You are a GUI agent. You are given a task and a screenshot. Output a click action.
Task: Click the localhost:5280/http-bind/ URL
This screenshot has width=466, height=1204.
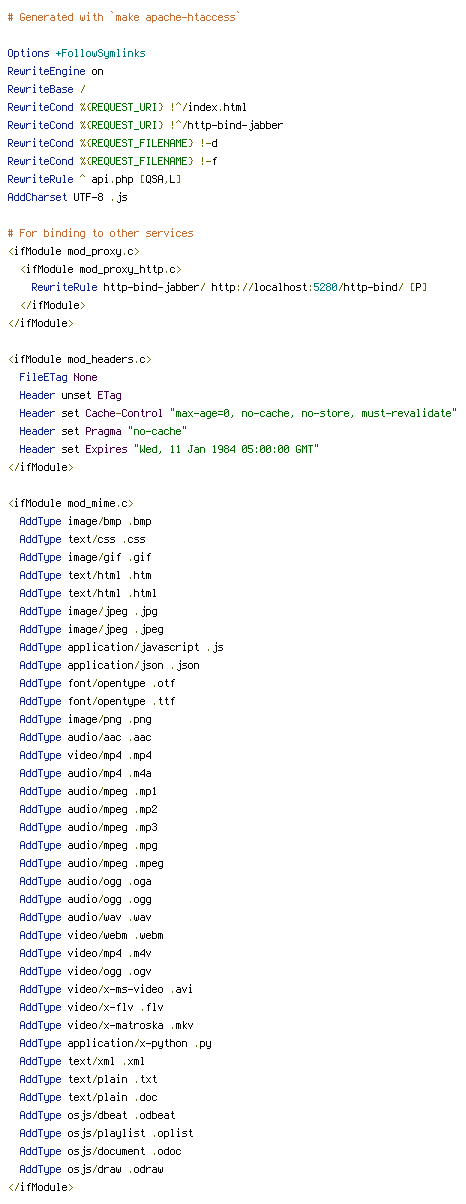coord(306,287)
